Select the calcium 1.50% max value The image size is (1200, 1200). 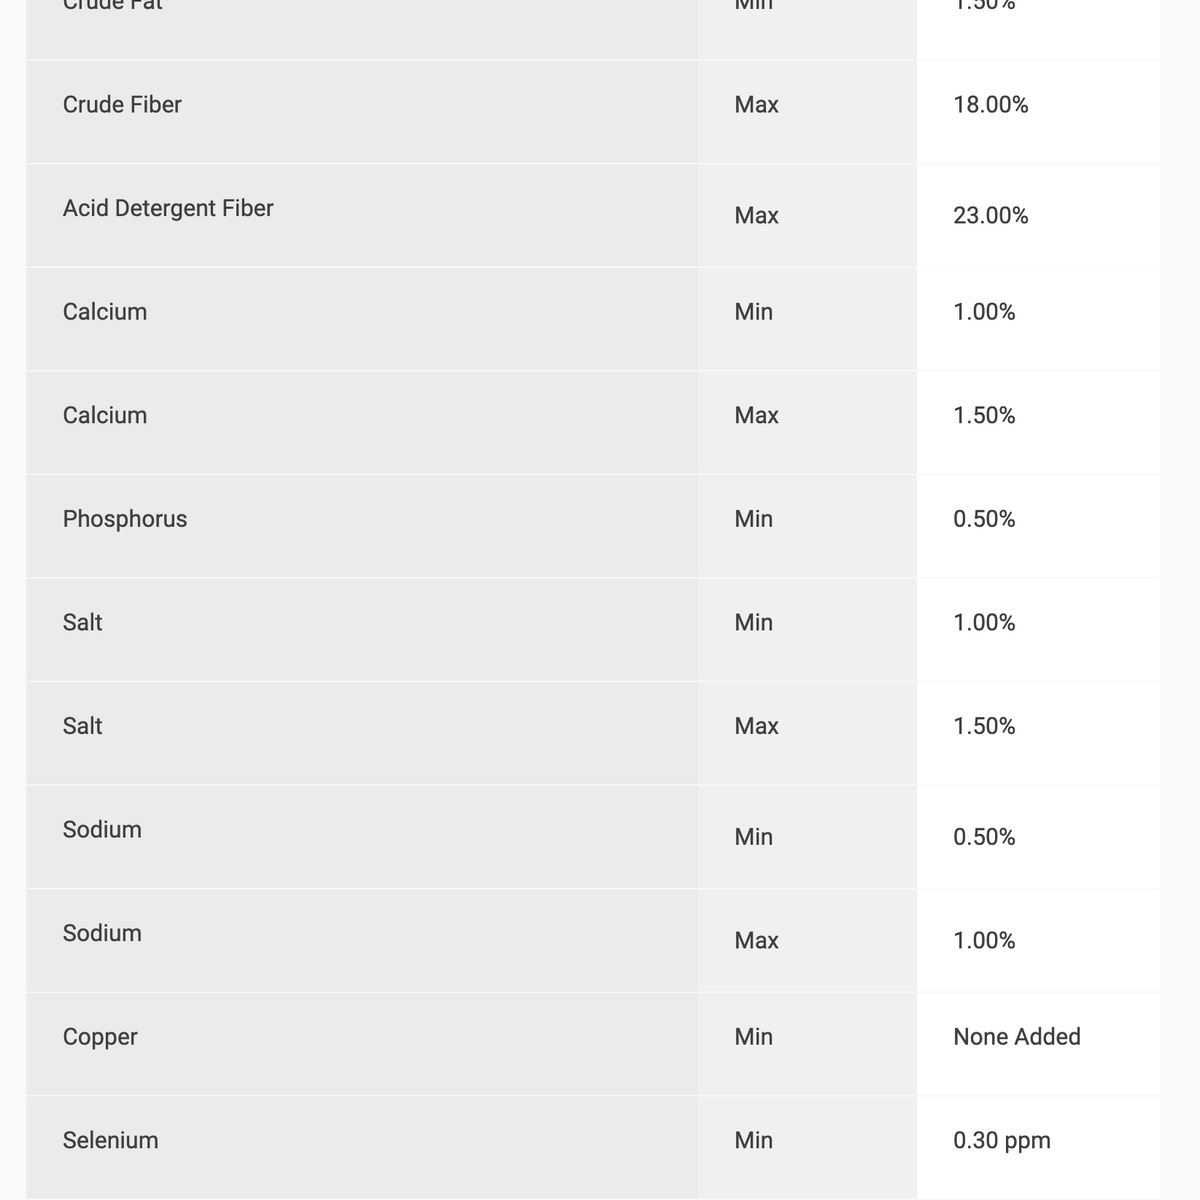point(984,415)
